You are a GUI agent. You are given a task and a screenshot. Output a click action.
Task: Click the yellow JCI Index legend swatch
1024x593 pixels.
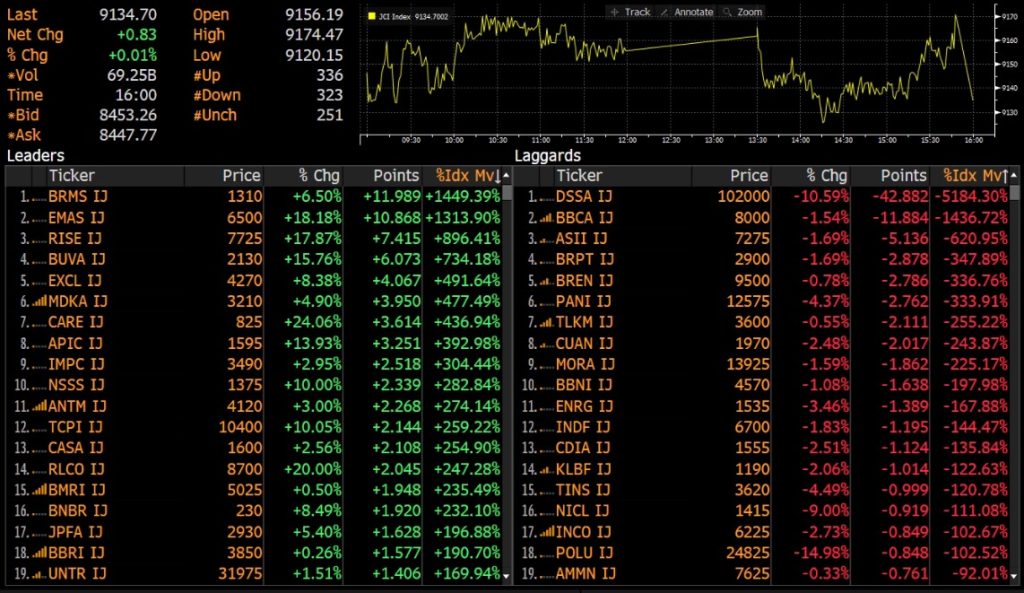371,17
